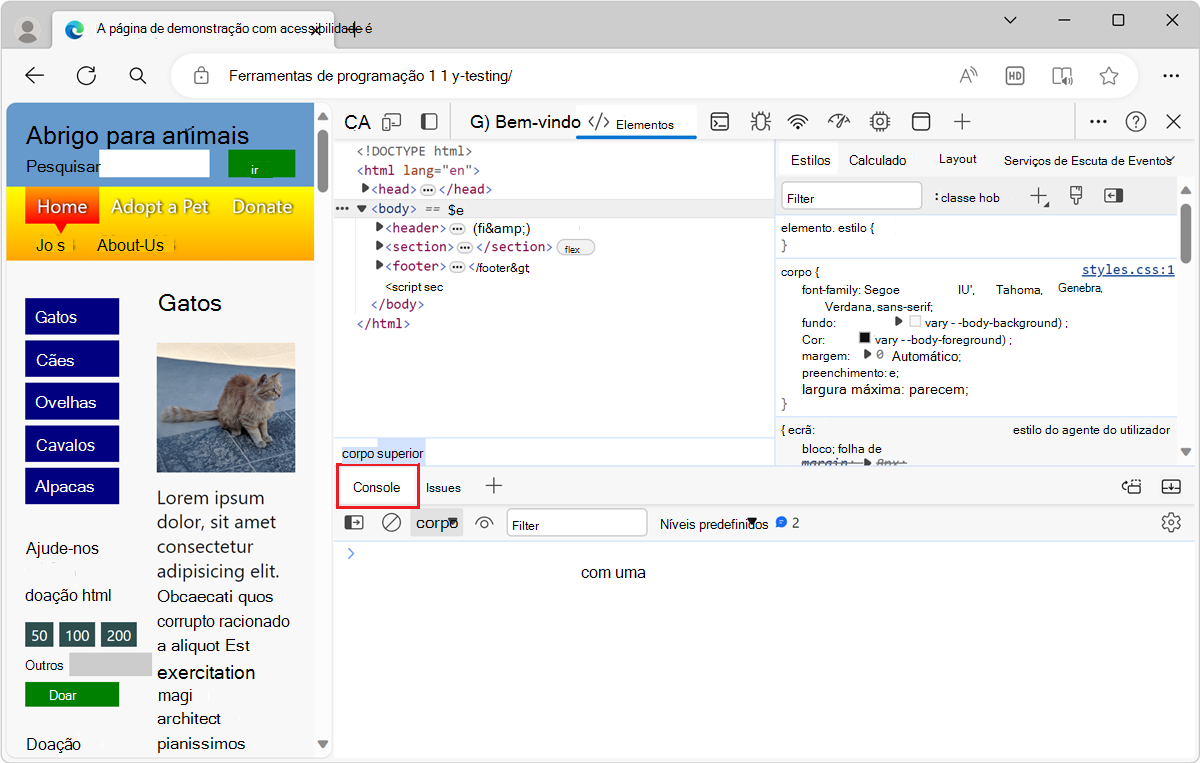Click the Cavalos sidebar link
This screenshot has width=1200, height=763.
[72, 445]
